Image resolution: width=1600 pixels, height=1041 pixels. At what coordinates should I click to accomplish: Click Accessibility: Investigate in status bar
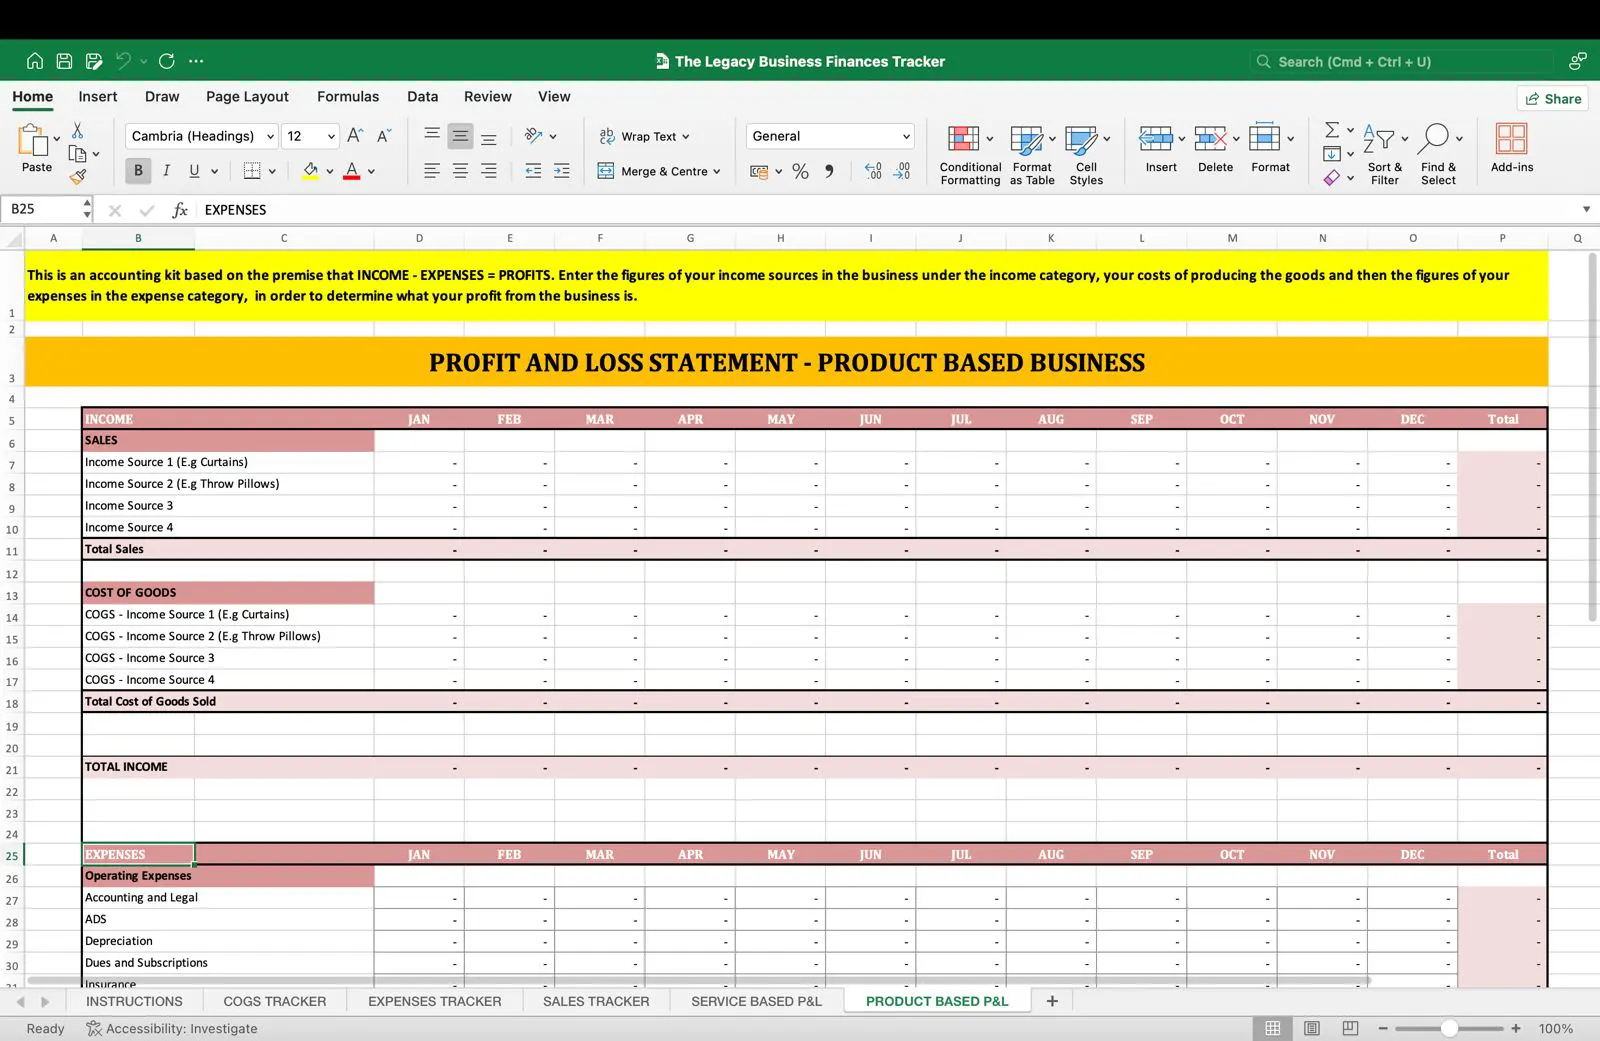point(171,1028)
